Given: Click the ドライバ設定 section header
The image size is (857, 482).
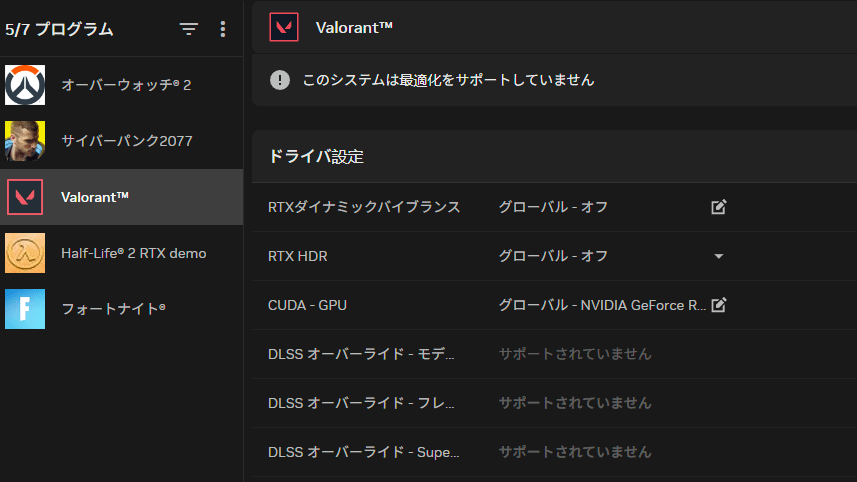Looking at the screenshot, I should (x=316, y=157).
